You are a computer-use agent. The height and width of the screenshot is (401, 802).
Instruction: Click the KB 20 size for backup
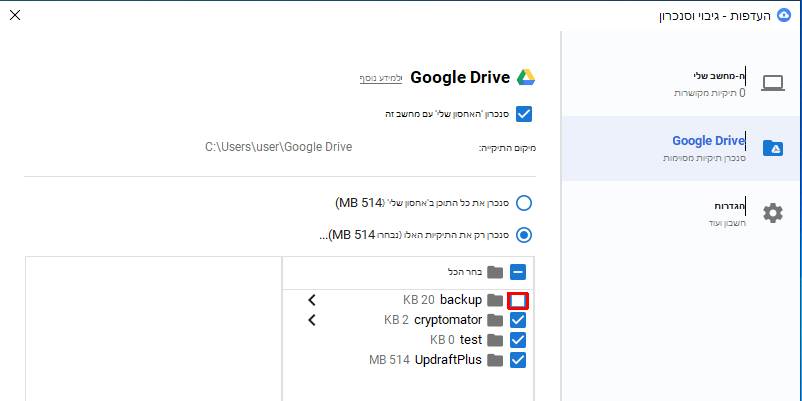(x=419, y=300)
